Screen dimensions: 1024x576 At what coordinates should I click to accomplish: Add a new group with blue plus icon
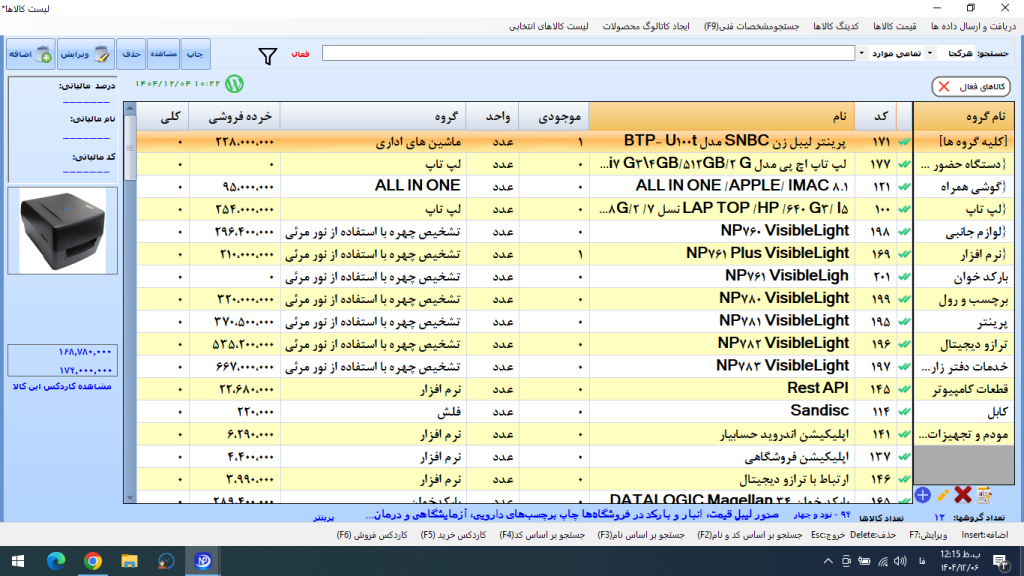point(922,494)
